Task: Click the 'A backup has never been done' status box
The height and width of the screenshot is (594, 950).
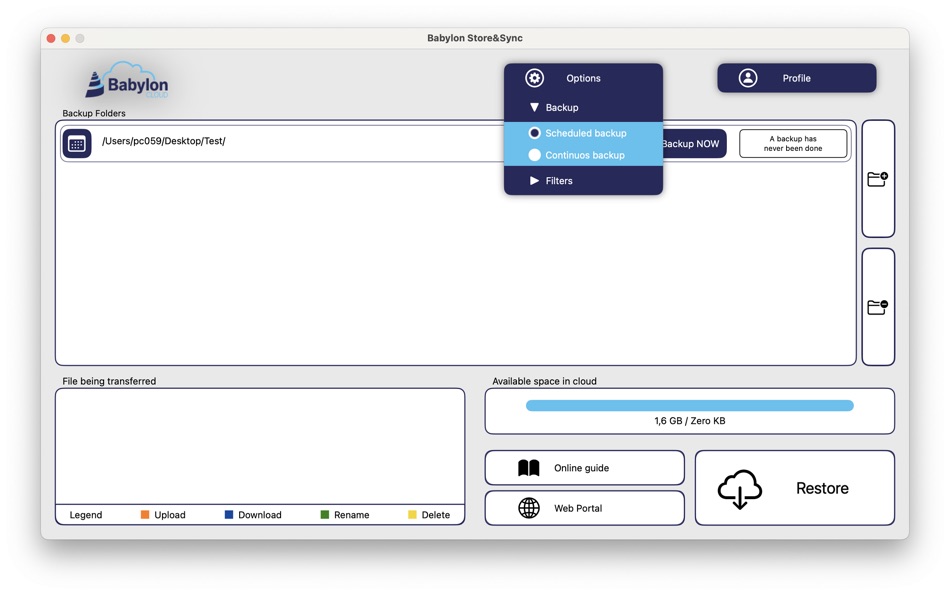Action: [x=793, y=144]
